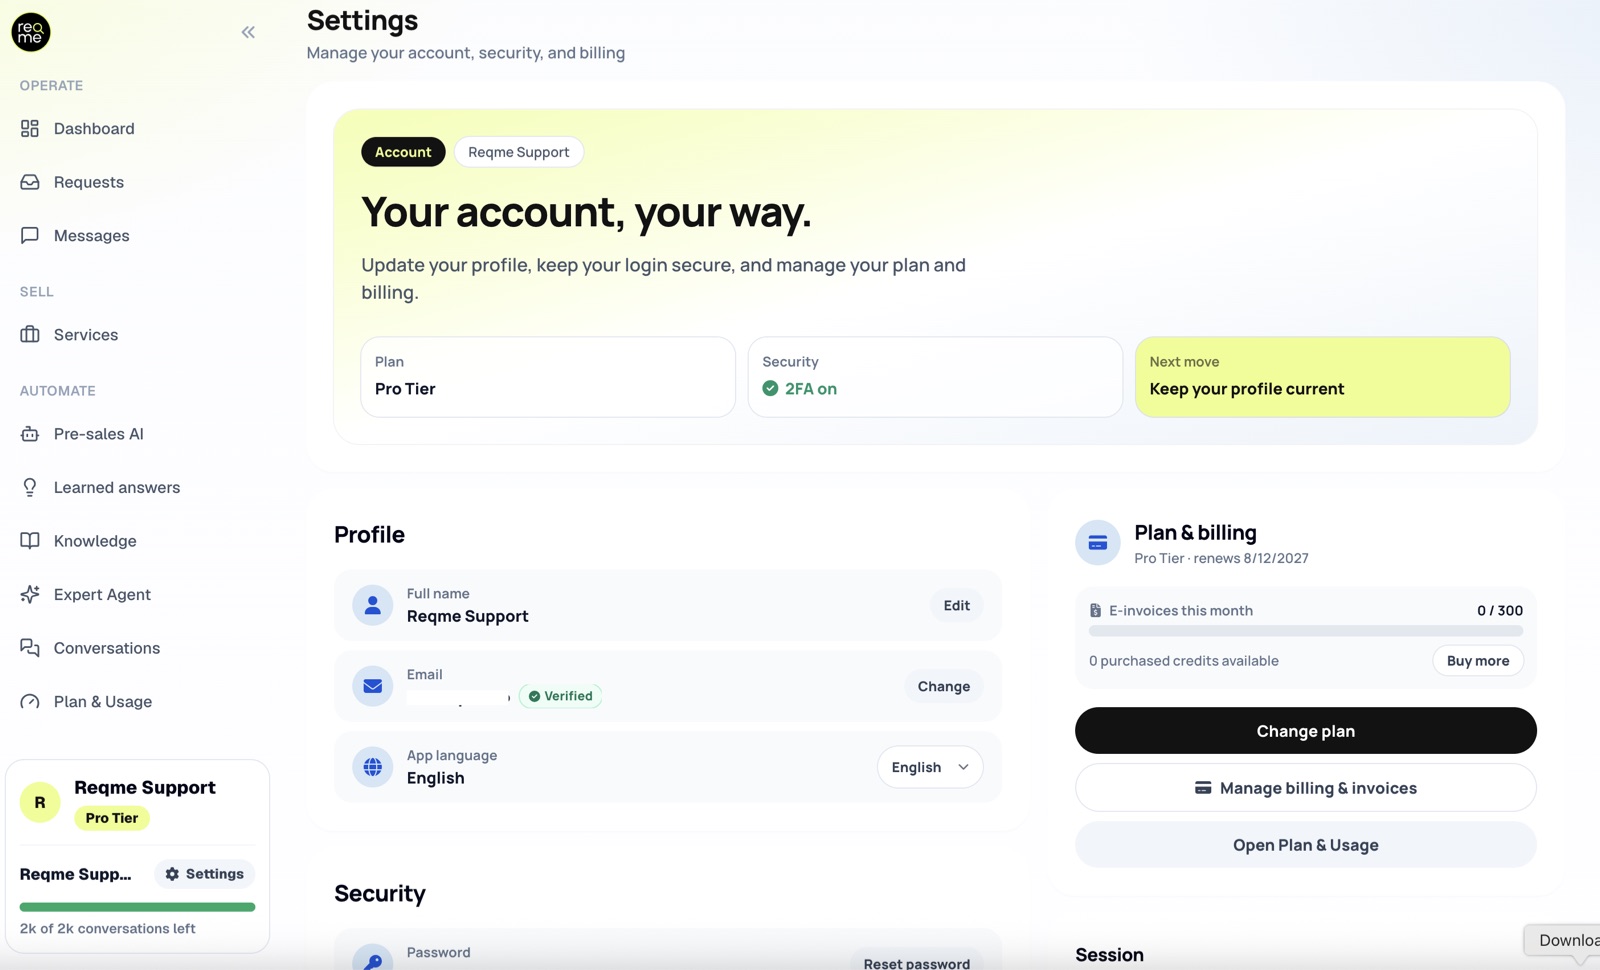Click Buy more credits button

(1477, 660)
